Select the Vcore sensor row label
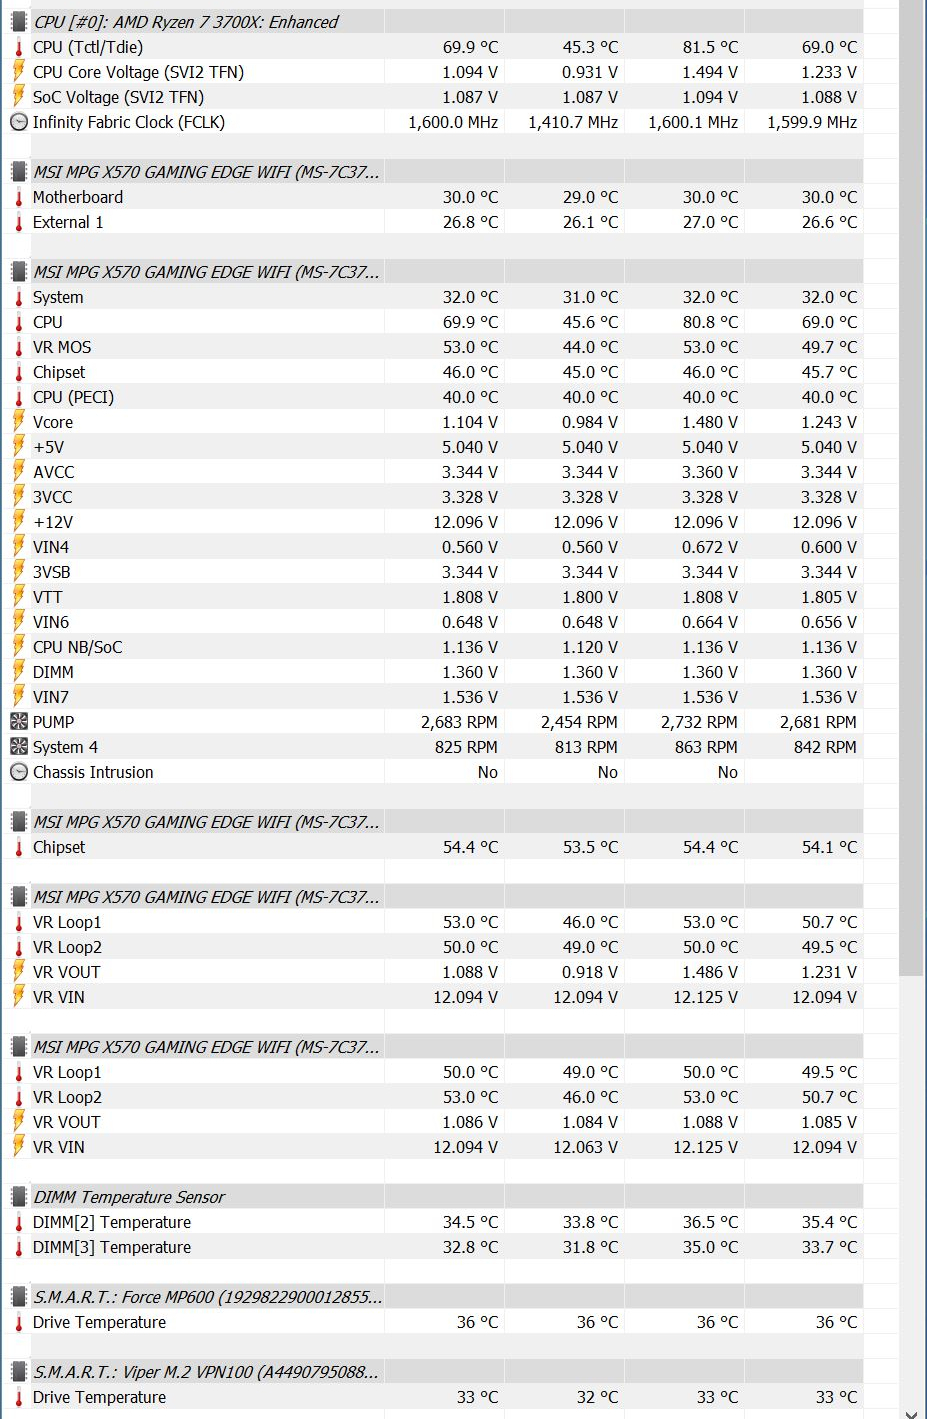 (53, 422)
